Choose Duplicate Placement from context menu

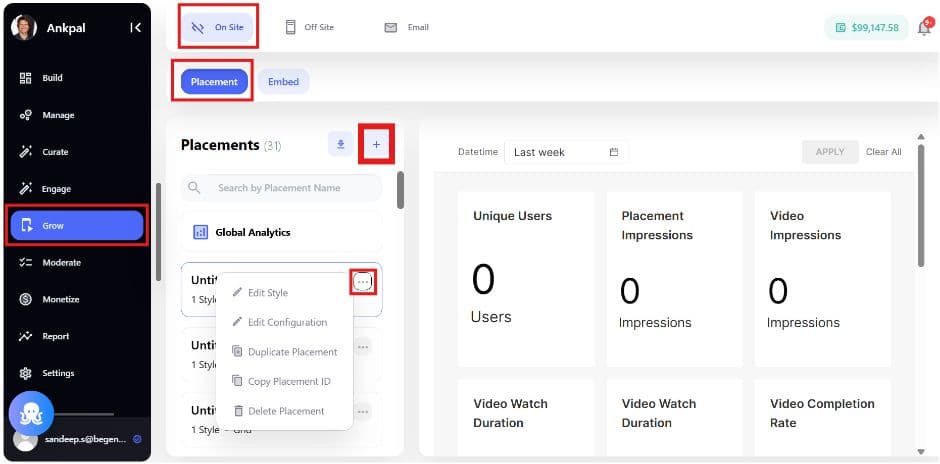click(x=291, y=352)
